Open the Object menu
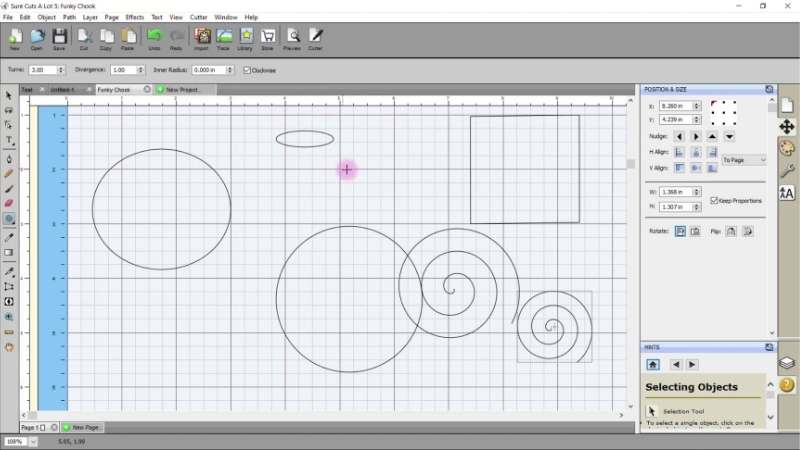This screenshot has width=800, height=450. point(46,17)
